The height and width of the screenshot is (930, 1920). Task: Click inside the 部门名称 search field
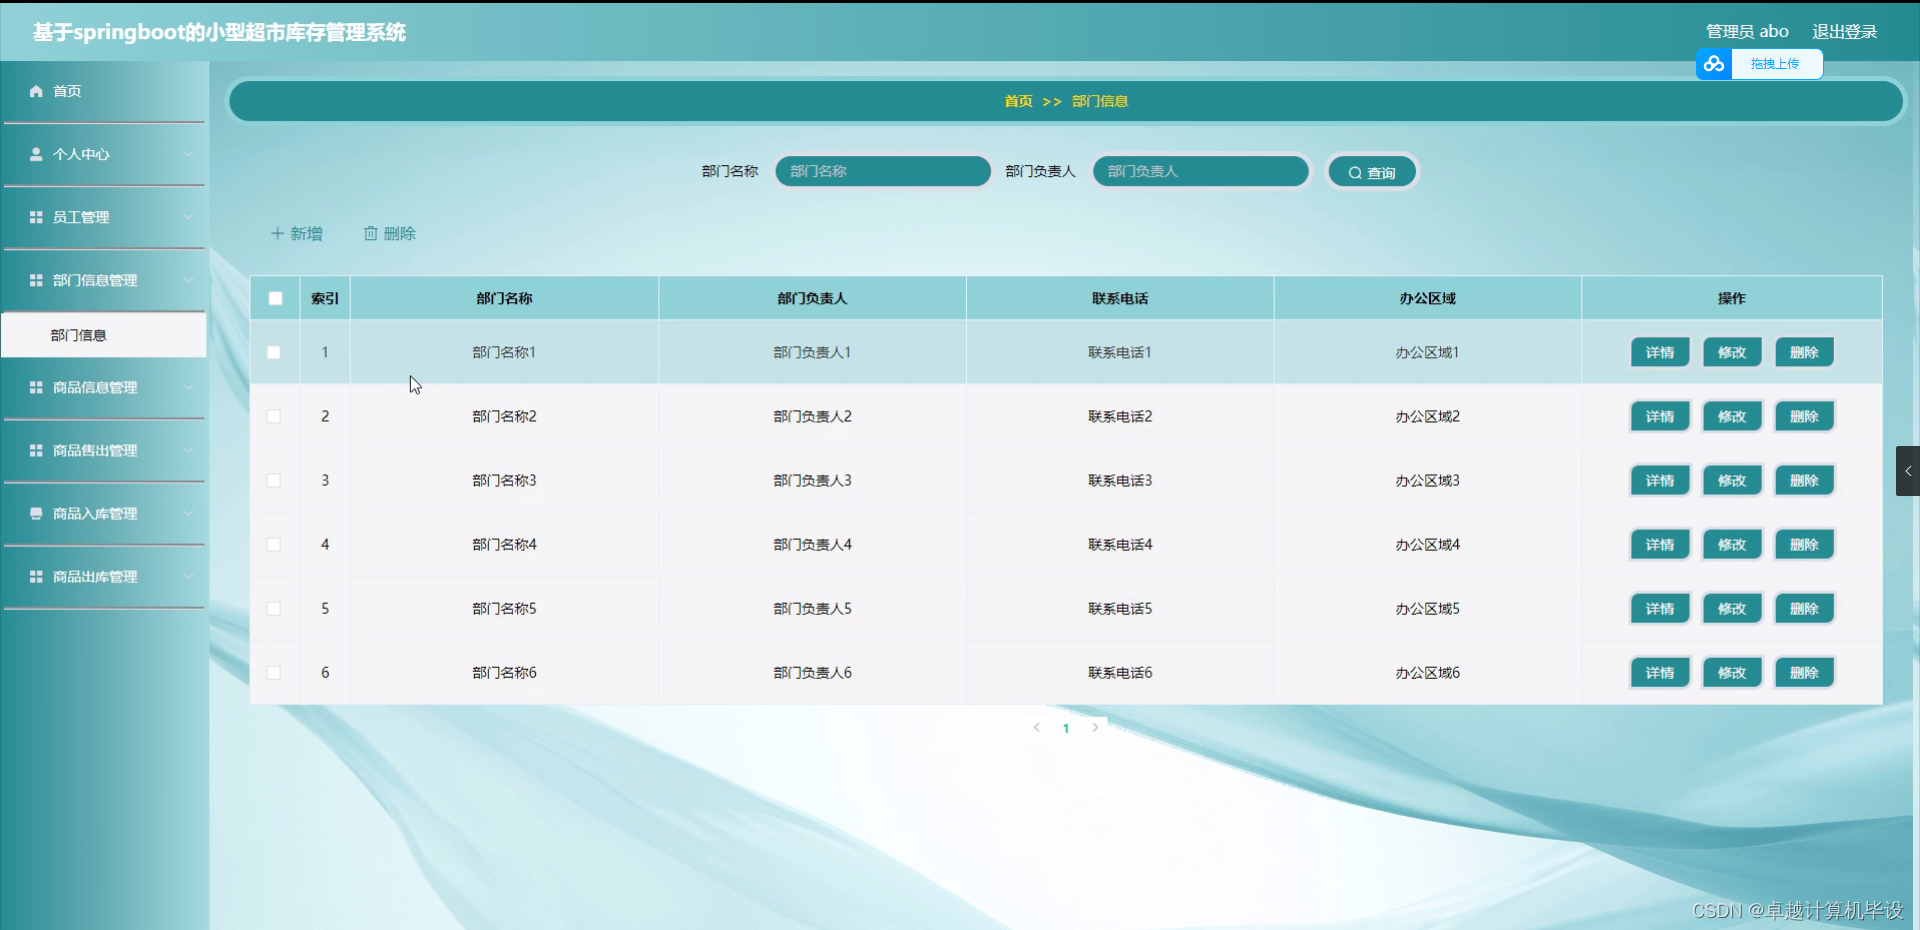tap(883, 171)
